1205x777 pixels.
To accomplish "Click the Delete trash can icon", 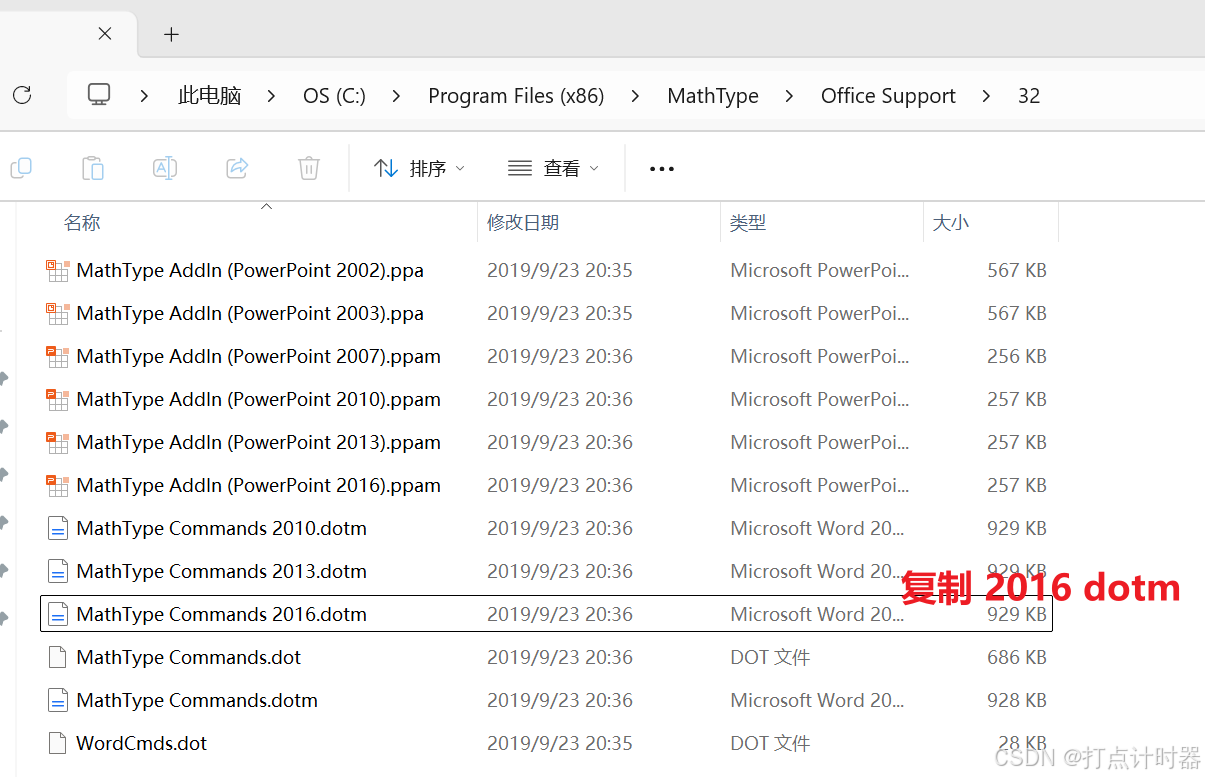I will [x=309, y=168].
